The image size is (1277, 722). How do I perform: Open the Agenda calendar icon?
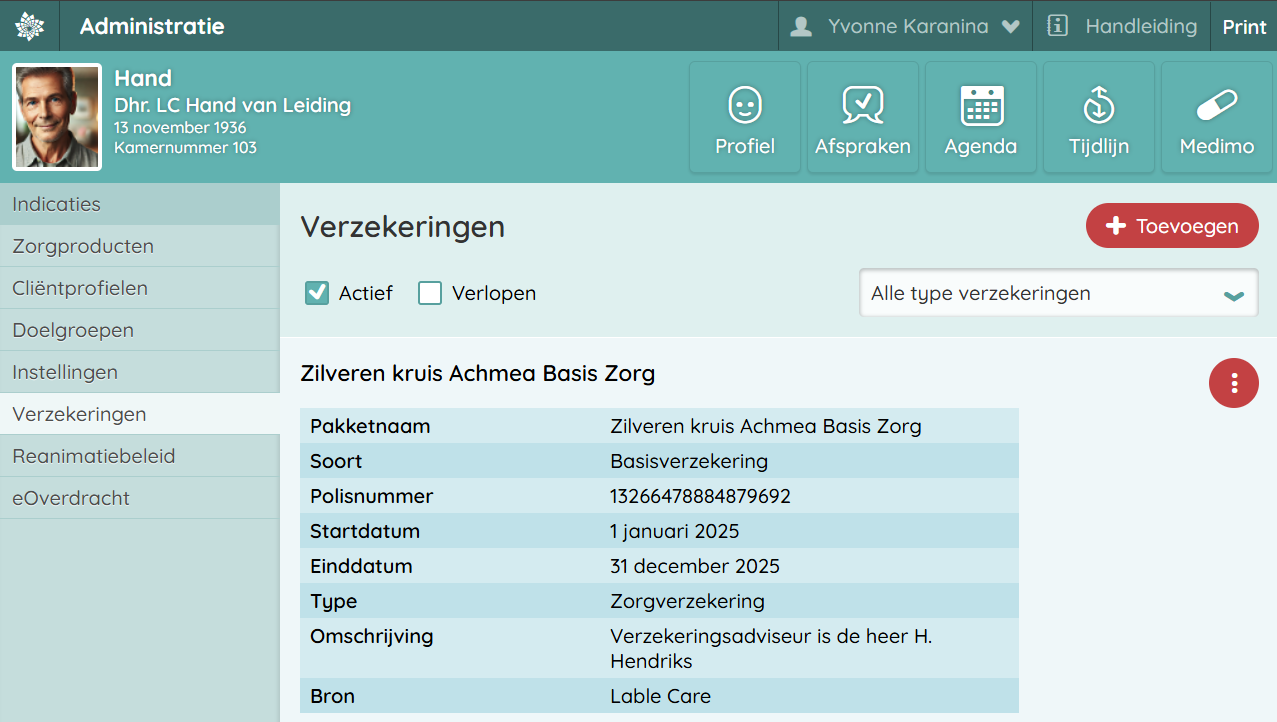(x=981, y=105)
